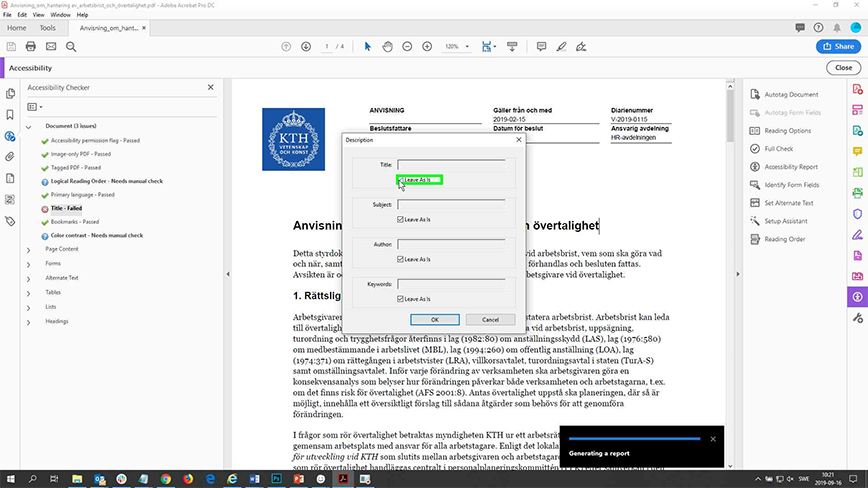Open Set Alternate Text tool
The width and height of the screenshot is (868, 488).
coord(789,203)
